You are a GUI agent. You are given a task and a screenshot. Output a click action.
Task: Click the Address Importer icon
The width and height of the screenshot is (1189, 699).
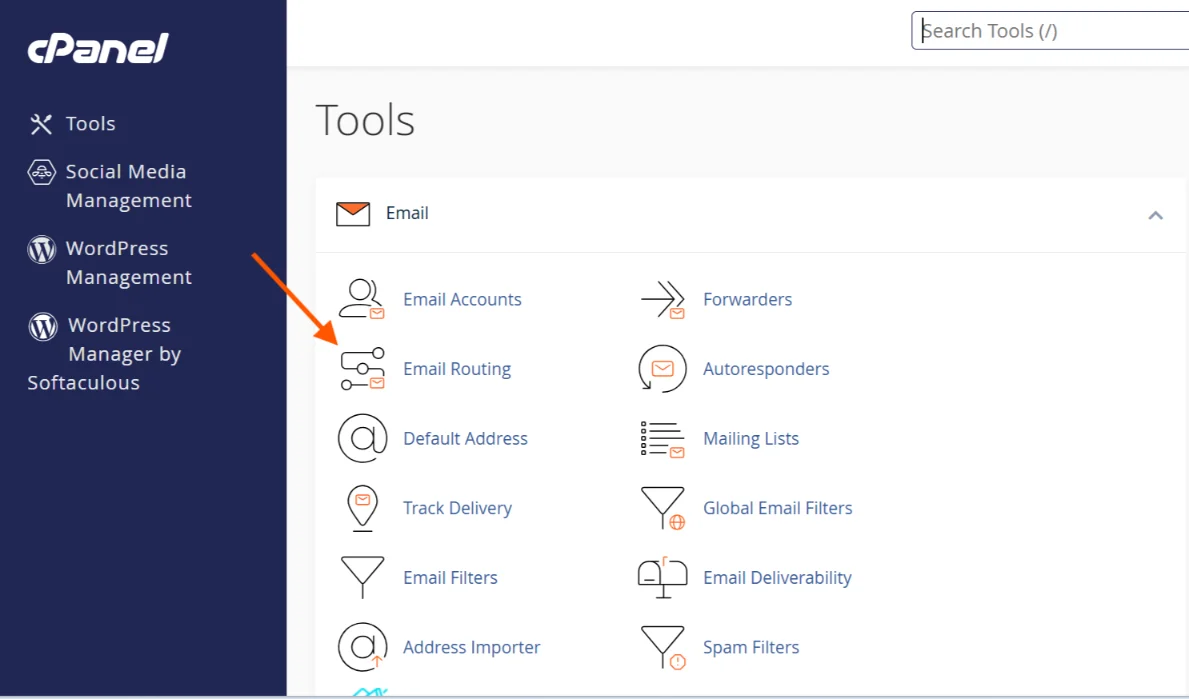coord(361,647)
